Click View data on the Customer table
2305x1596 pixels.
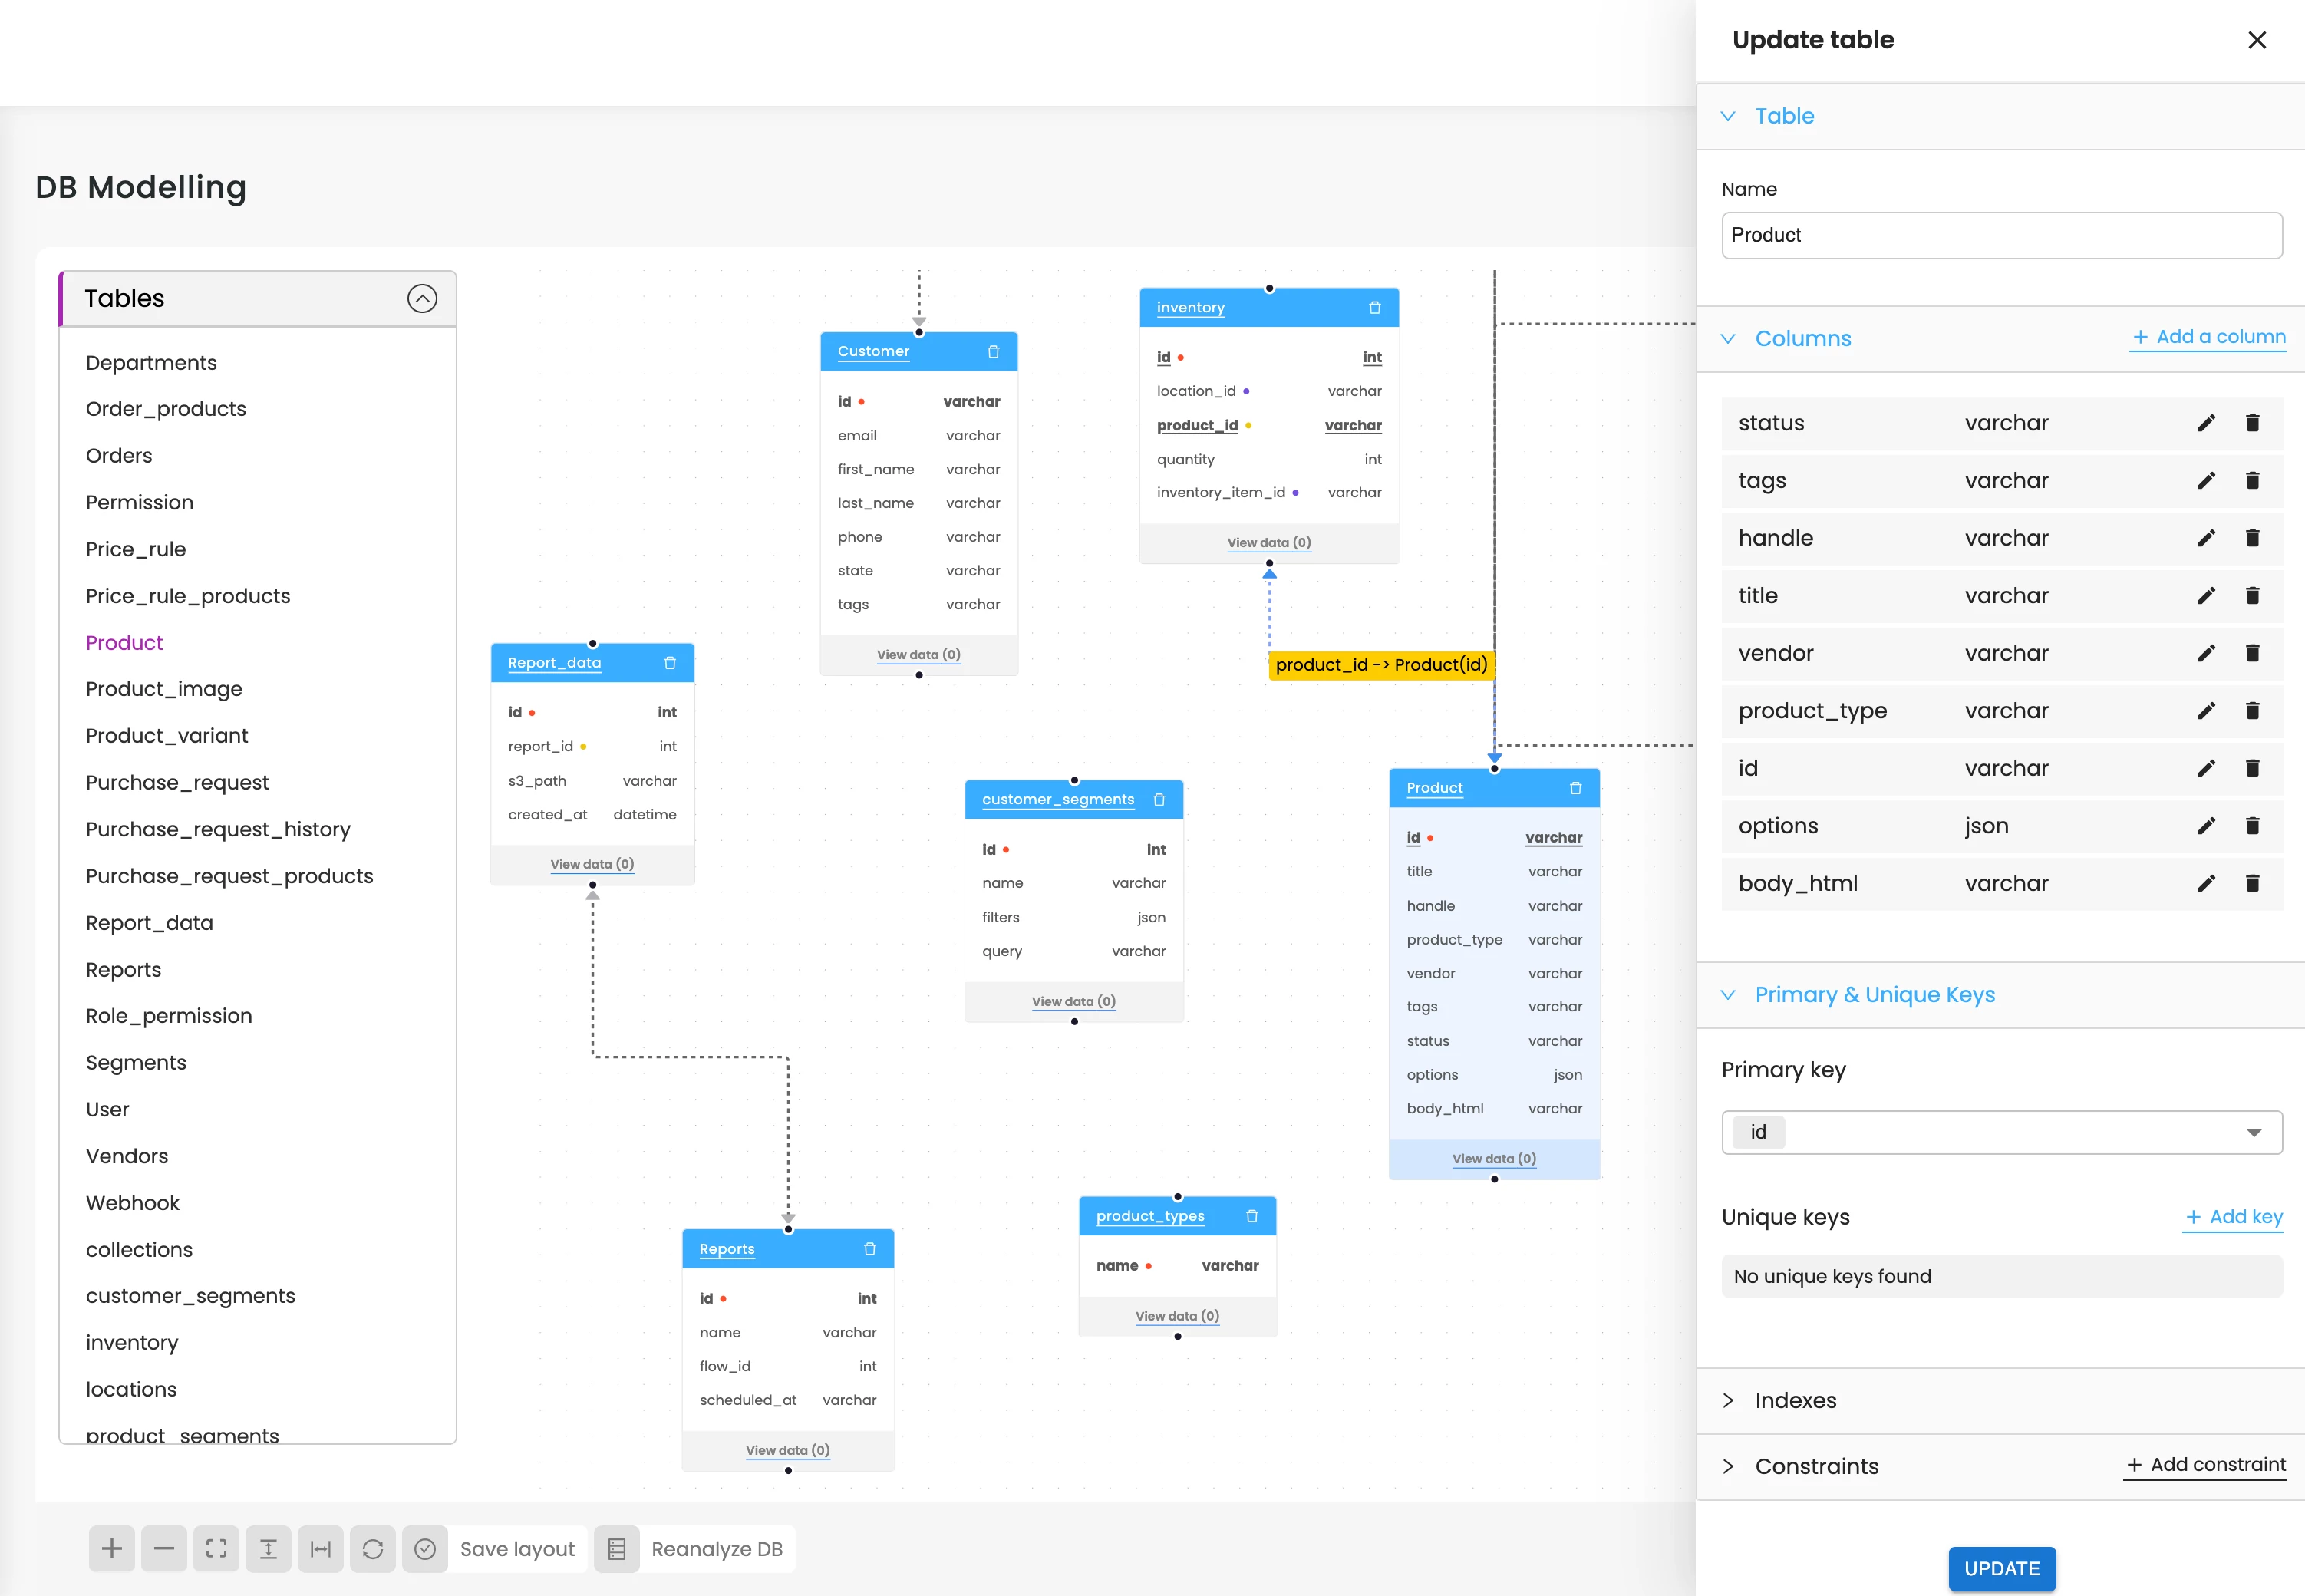coord(917,654)
